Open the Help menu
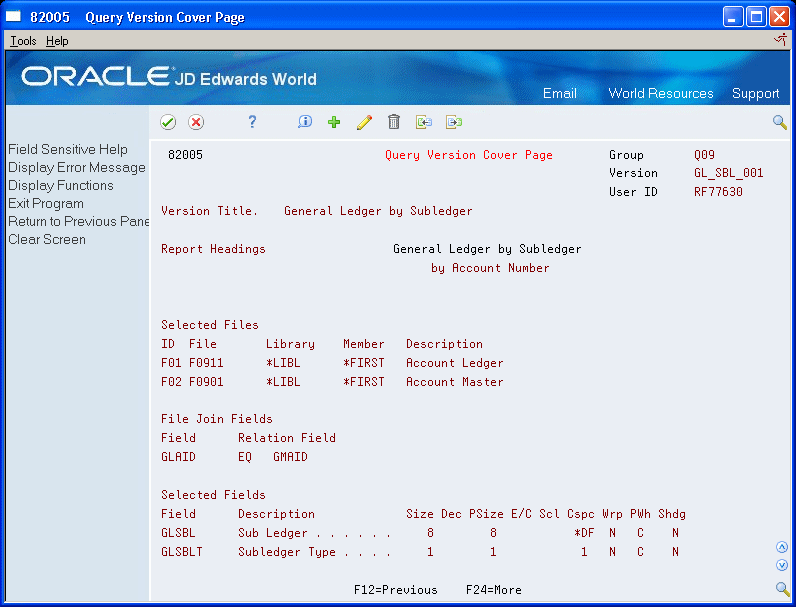The height and width of the screenshot is (607, 796). click(57, 41)
